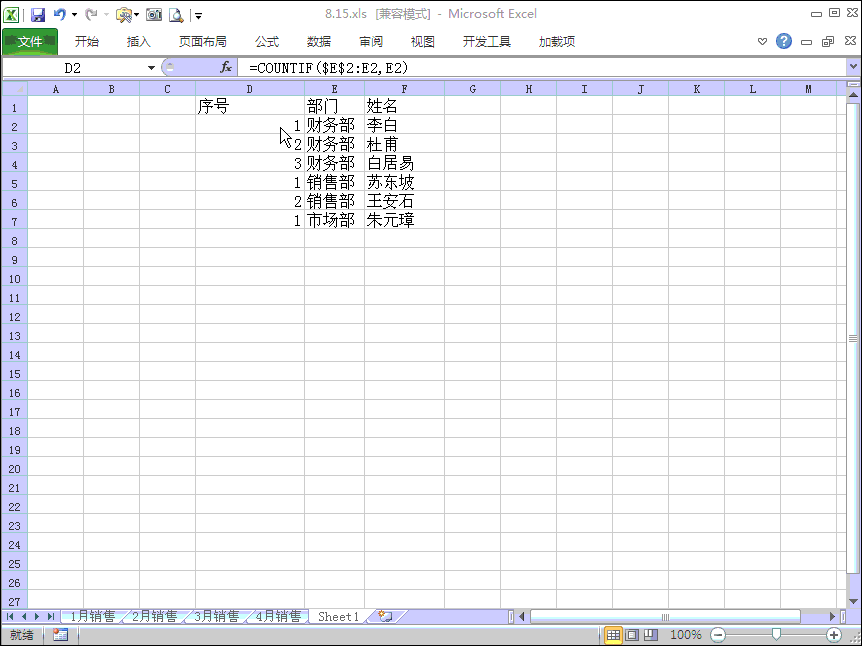Image resolution: width=862 pixels, height=646 pixels.
Task: Switch to the 4月销售 sheet tab
Action: [x=278, y=616]
